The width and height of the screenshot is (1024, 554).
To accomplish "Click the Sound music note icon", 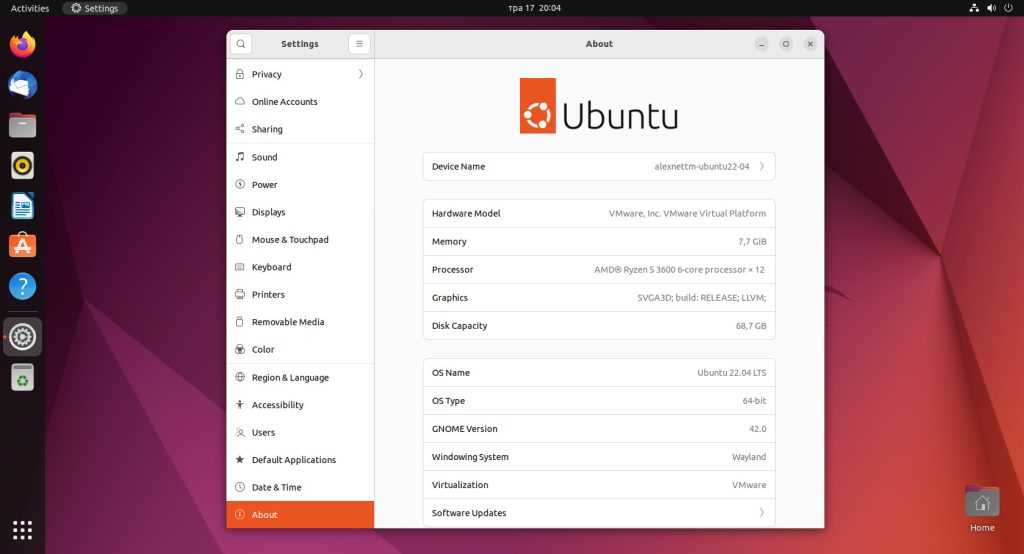I will (x=240, y=157).
